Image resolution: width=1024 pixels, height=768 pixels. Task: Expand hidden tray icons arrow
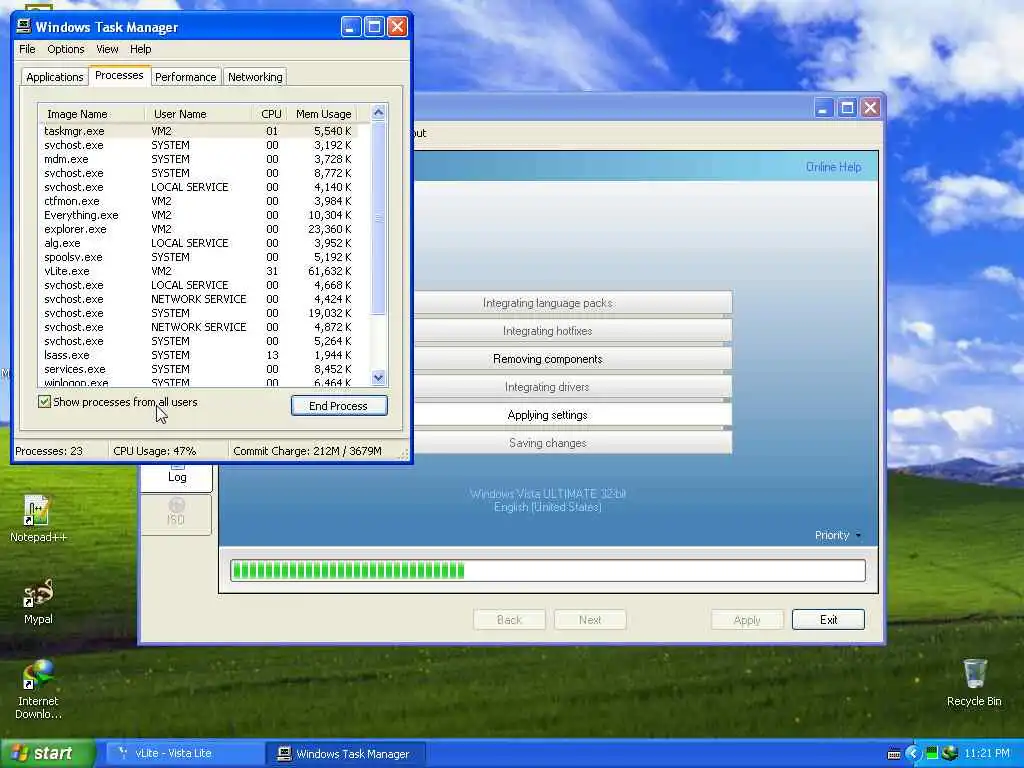tap(912, 754)
